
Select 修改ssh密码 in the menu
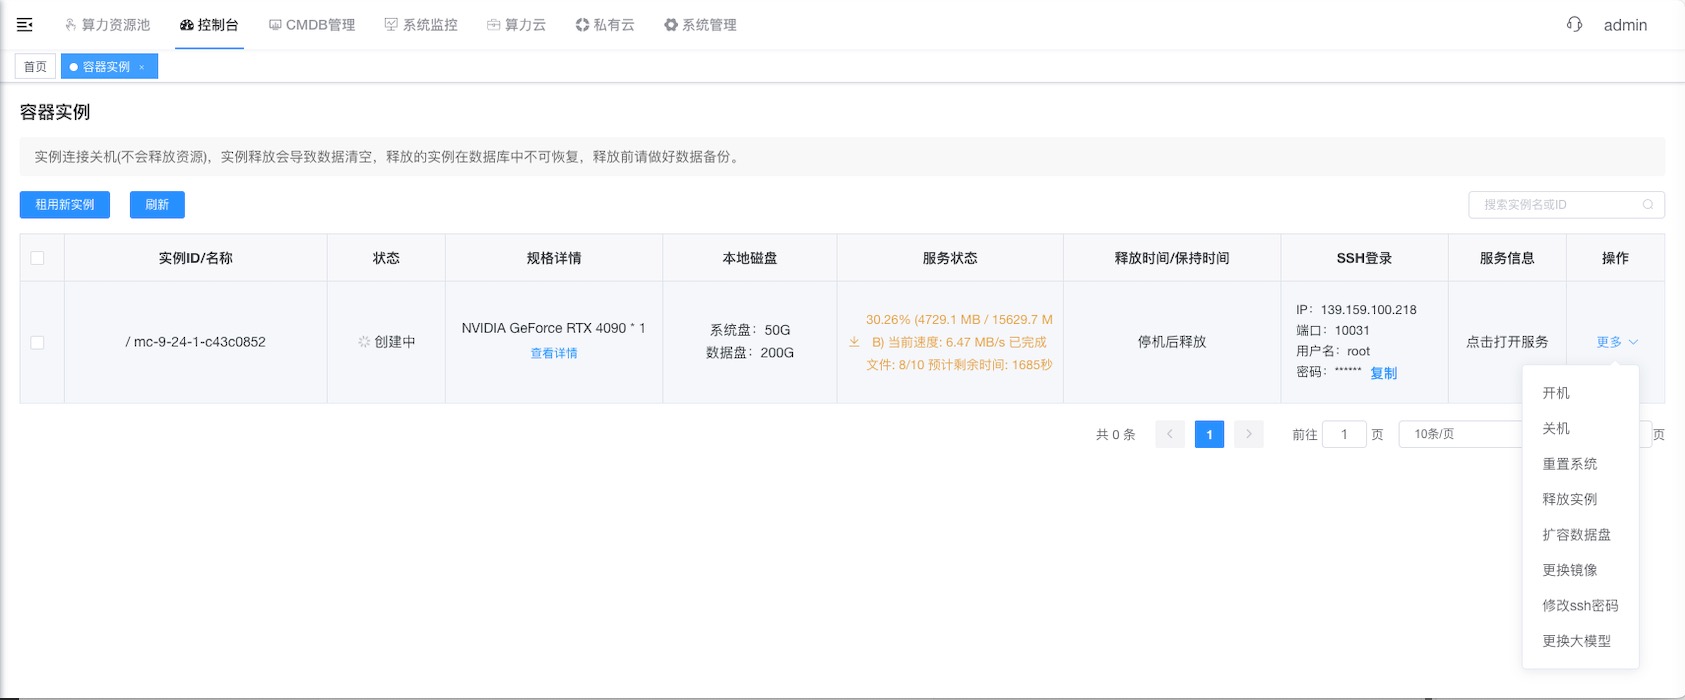(x=1580, y=606)
